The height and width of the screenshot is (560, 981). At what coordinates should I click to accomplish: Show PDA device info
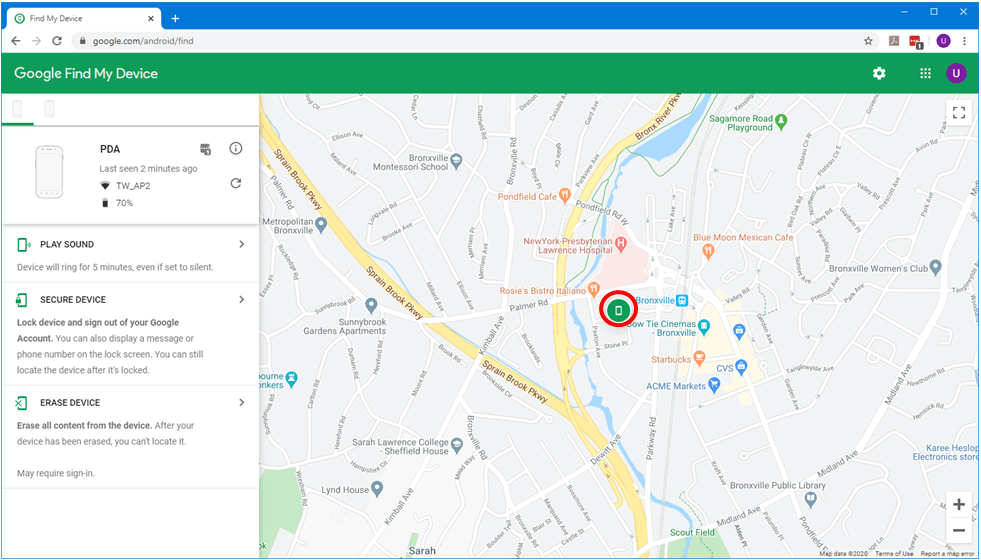click(x=236, y=148)
